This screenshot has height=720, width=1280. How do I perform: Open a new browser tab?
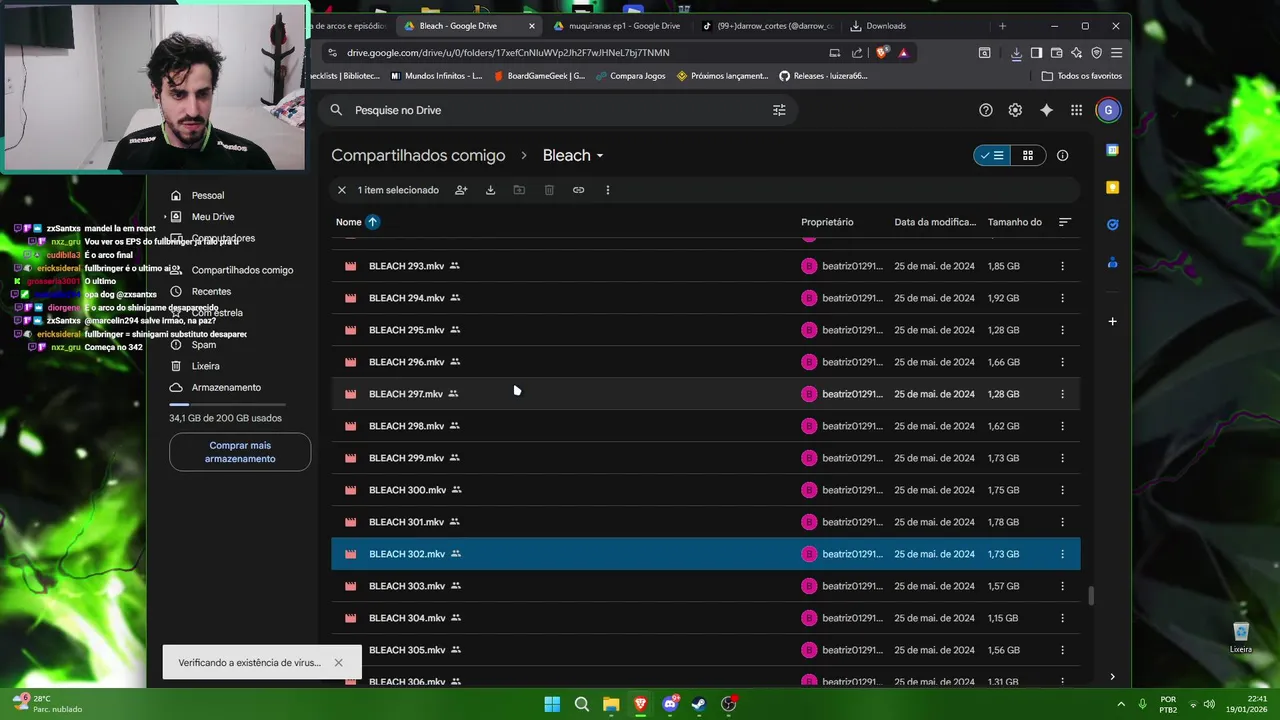pyautogui.click(x=1002, y=26)
